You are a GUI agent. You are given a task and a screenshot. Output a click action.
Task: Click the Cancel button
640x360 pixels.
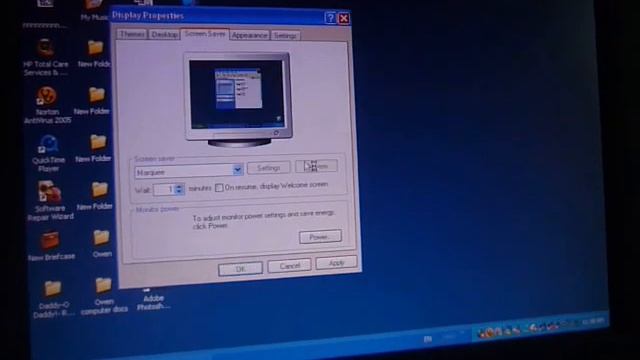(289, 266)
